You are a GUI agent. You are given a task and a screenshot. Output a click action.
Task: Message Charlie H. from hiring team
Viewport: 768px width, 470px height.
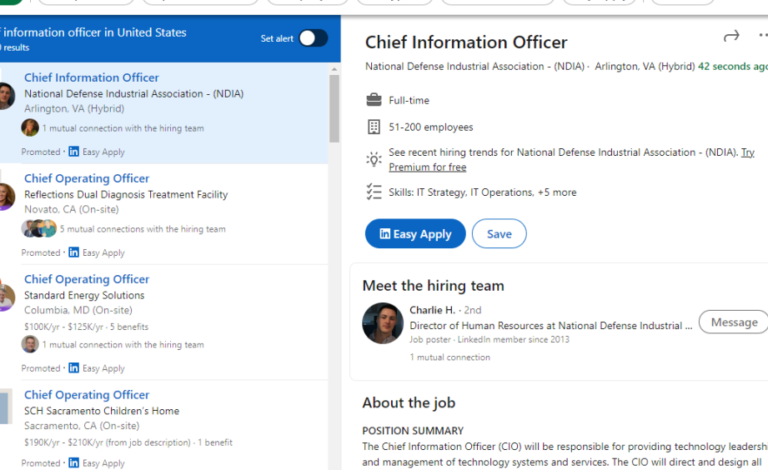[734, 322]
